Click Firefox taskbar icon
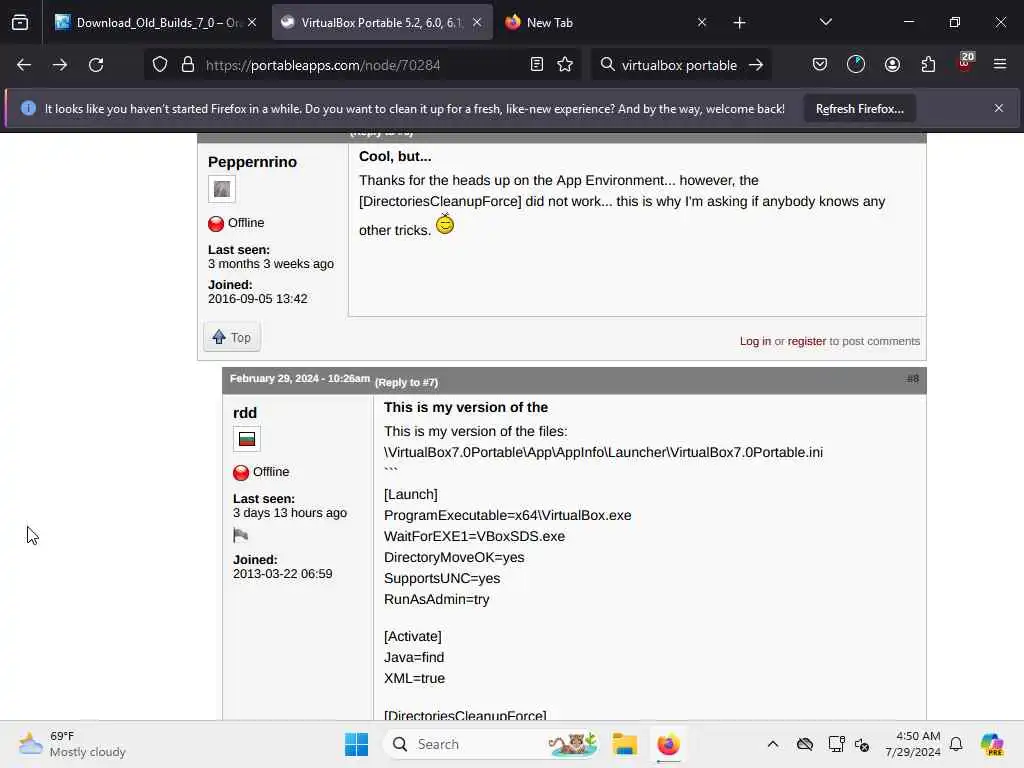The width and height of the screenshot is (1024, 768). pos(668,744)
